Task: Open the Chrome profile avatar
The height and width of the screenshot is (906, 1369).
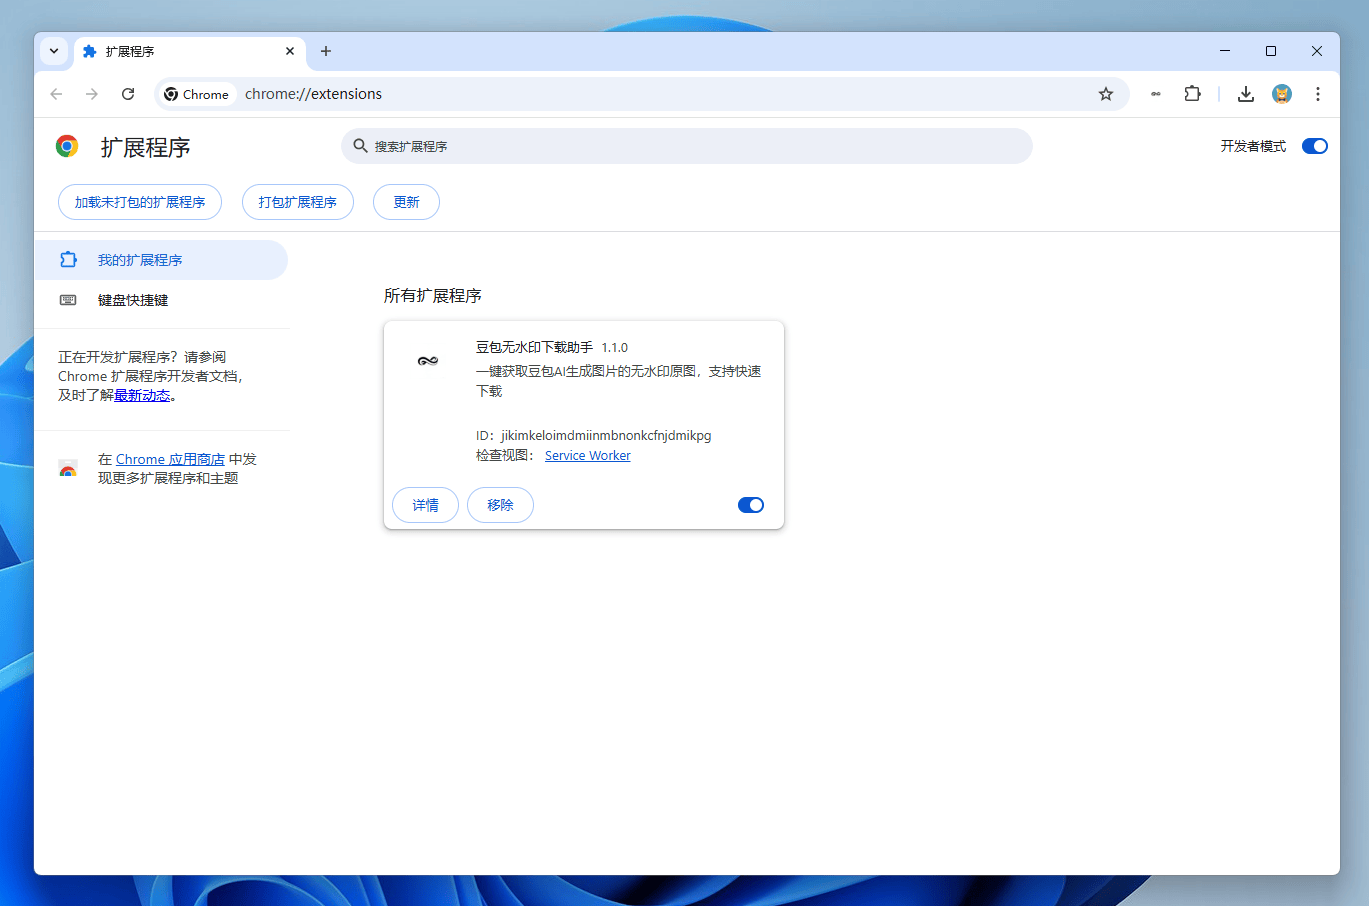Action: pyautogui.click(x=1282, y=93)
